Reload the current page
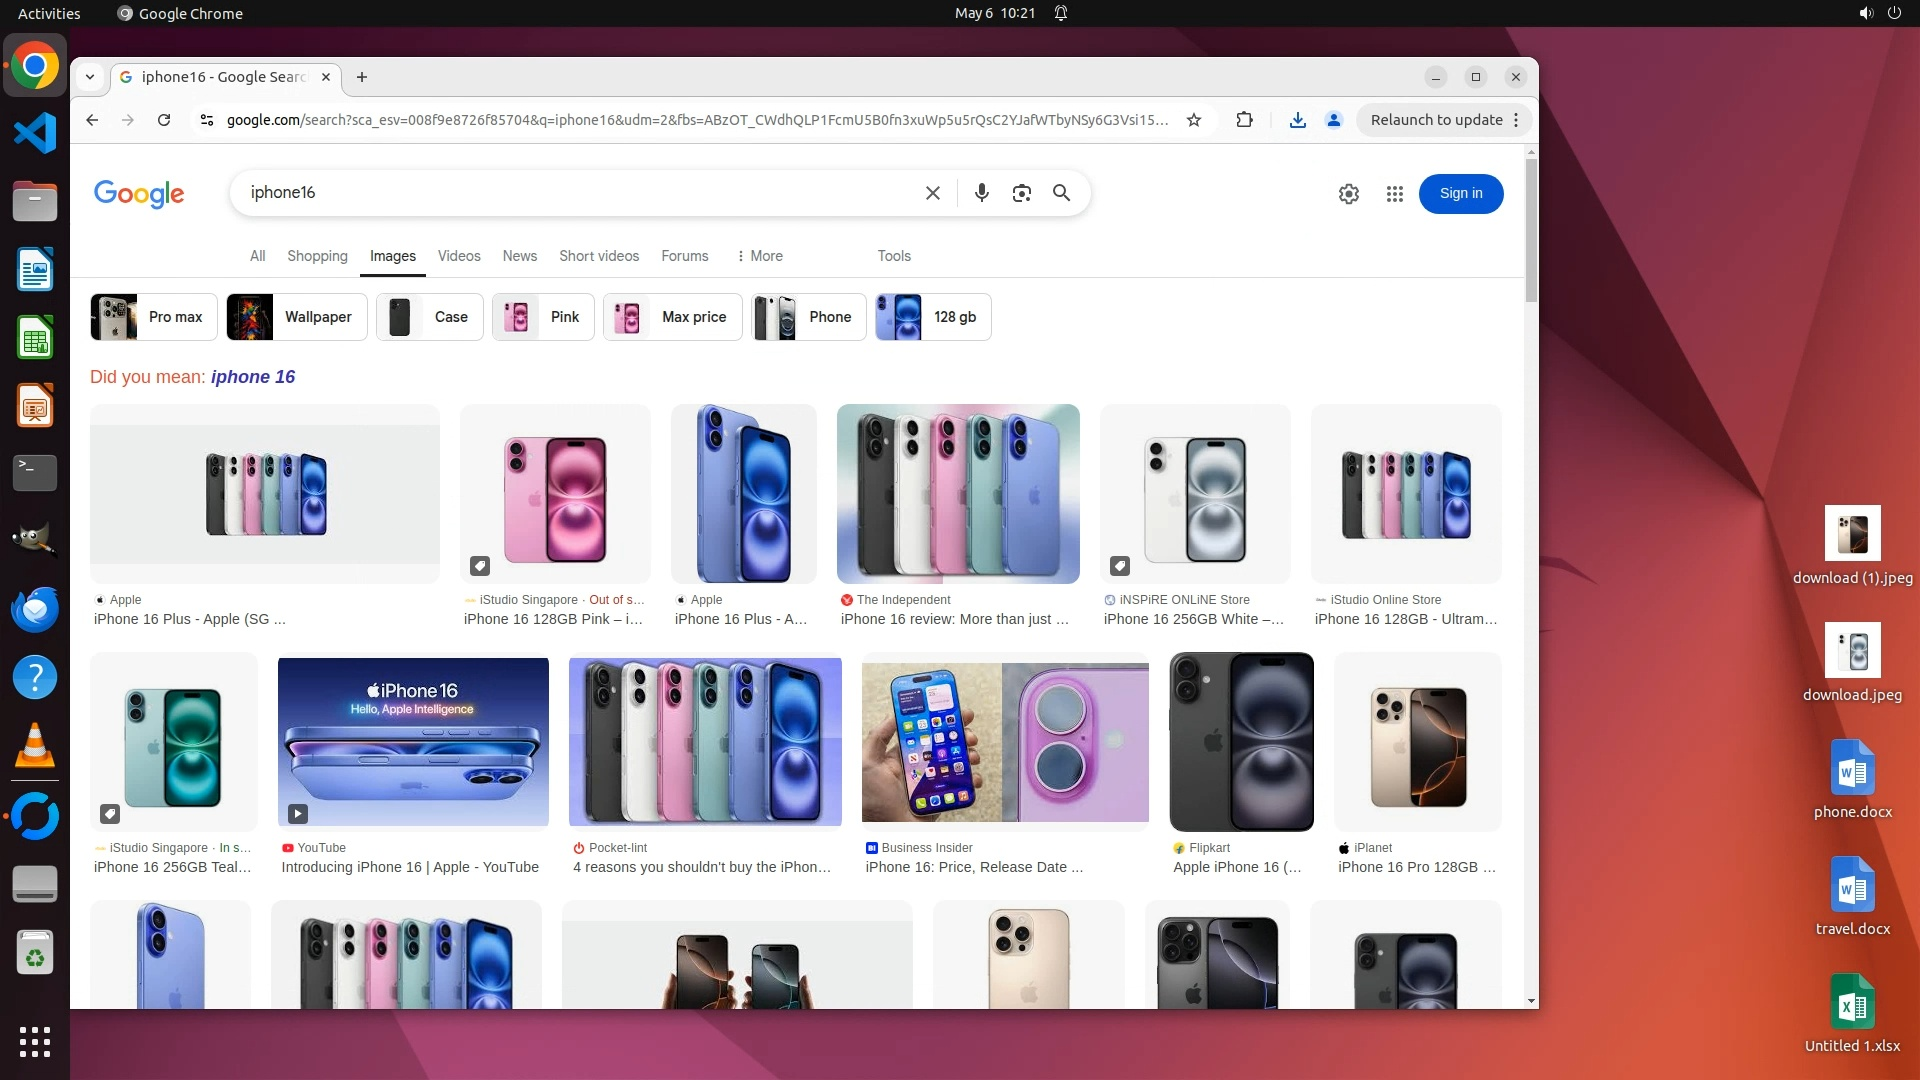Viewport: 1920px width, 1080px height. coord(164,120)
